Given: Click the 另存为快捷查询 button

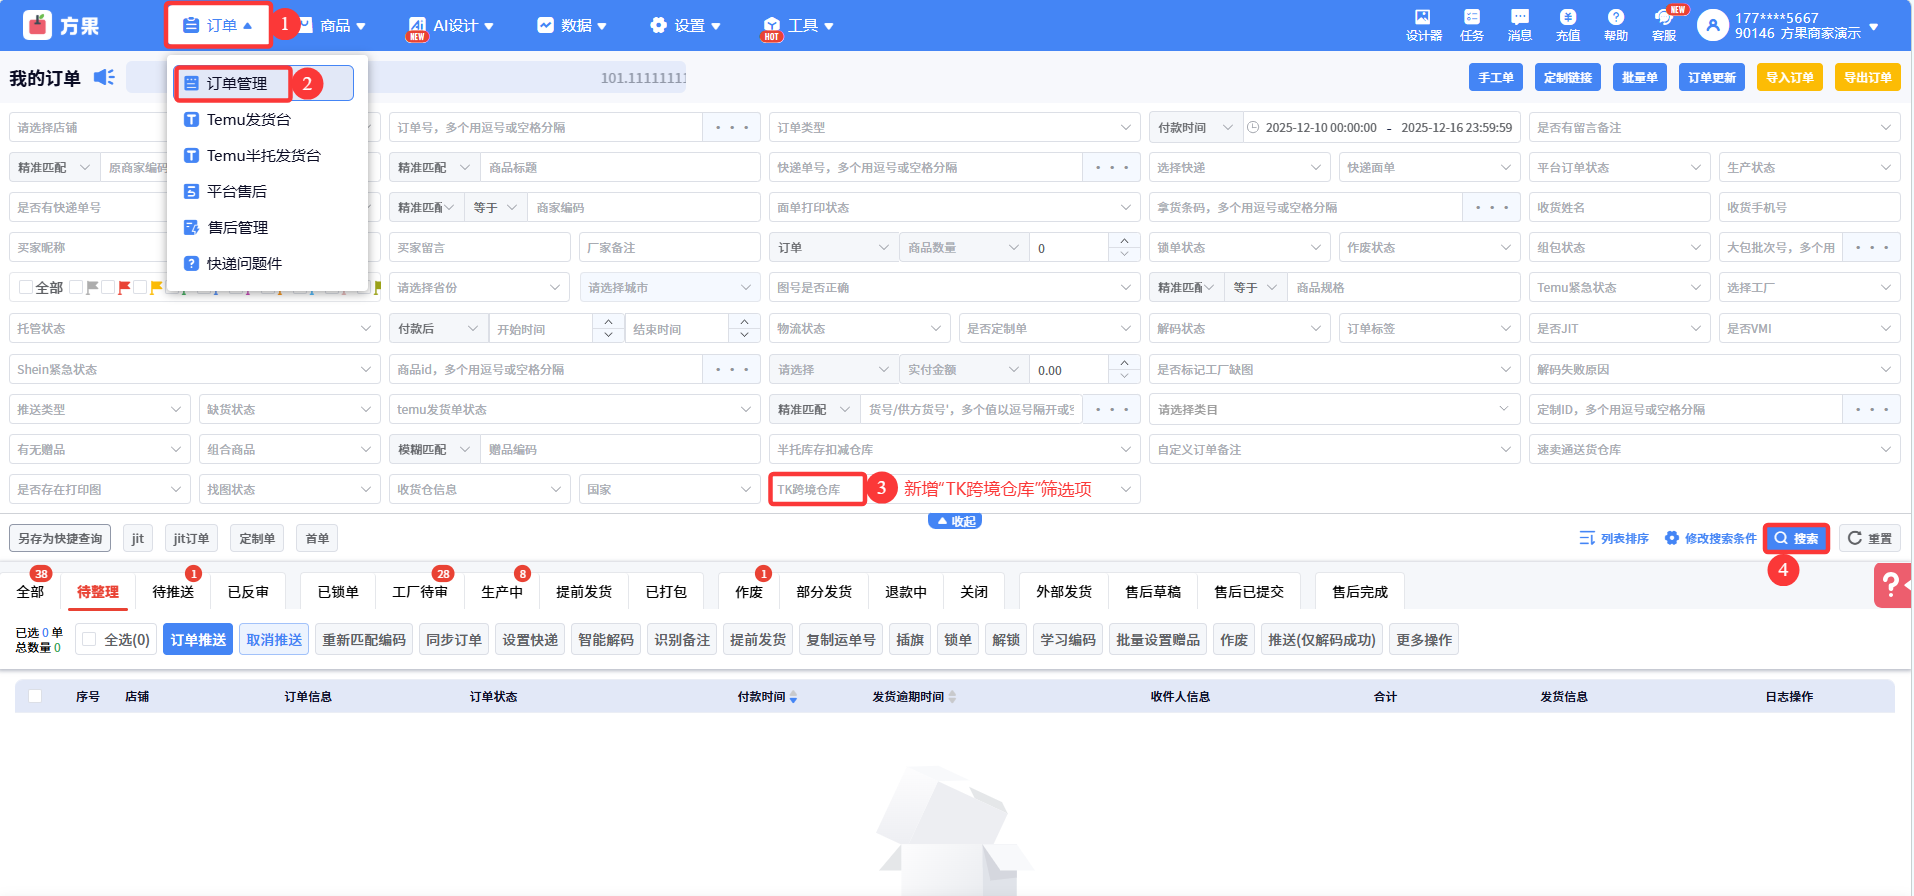Looking at the screenshot, I should click(60, 538).
